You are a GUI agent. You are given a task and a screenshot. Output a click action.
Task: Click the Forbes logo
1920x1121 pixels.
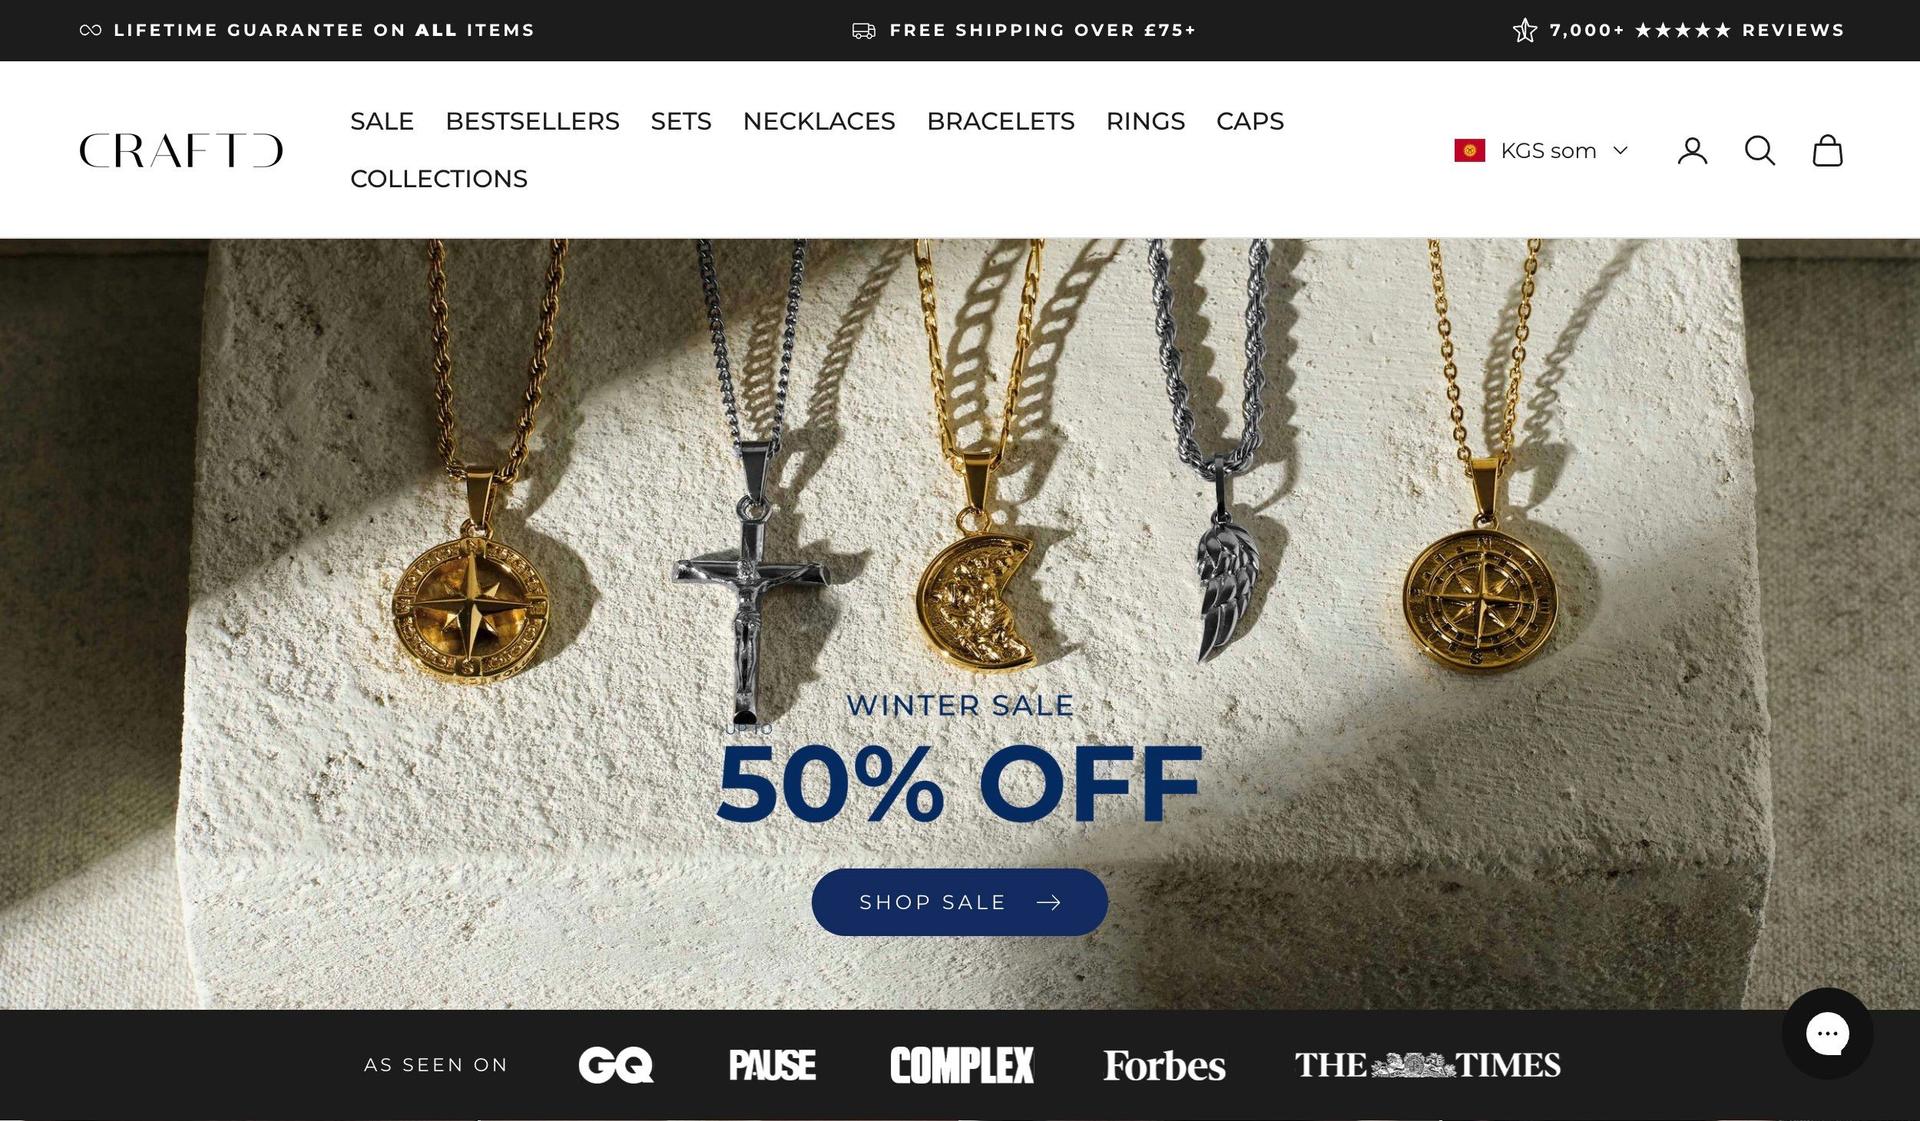[x=1164, y=1066]
